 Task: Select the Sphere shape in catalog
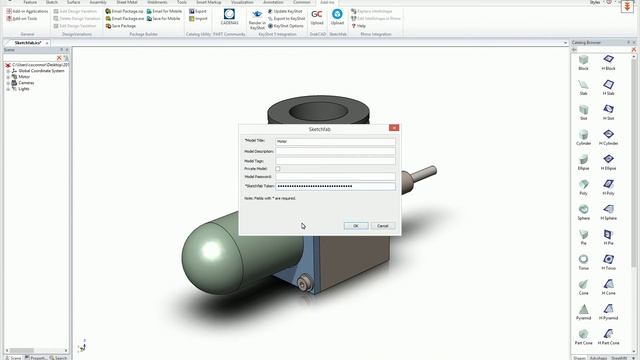click(x=584, y=212)
